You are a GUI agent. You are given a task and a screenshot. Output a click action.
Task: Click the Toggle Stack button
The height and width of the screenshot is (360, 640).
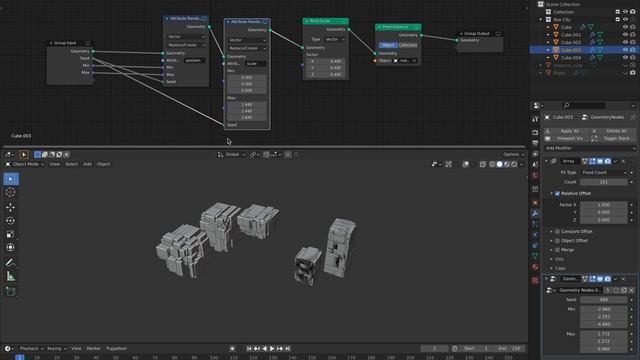coord(613,139)
